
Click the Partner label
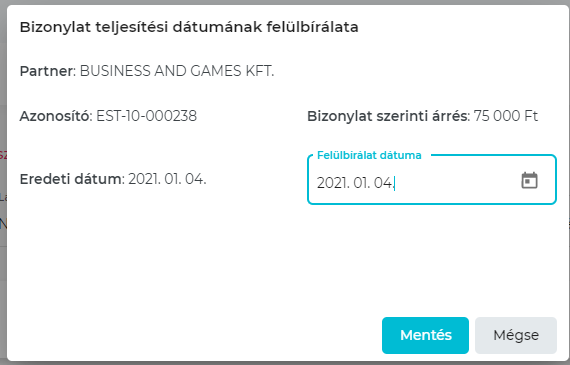[47, 71]
